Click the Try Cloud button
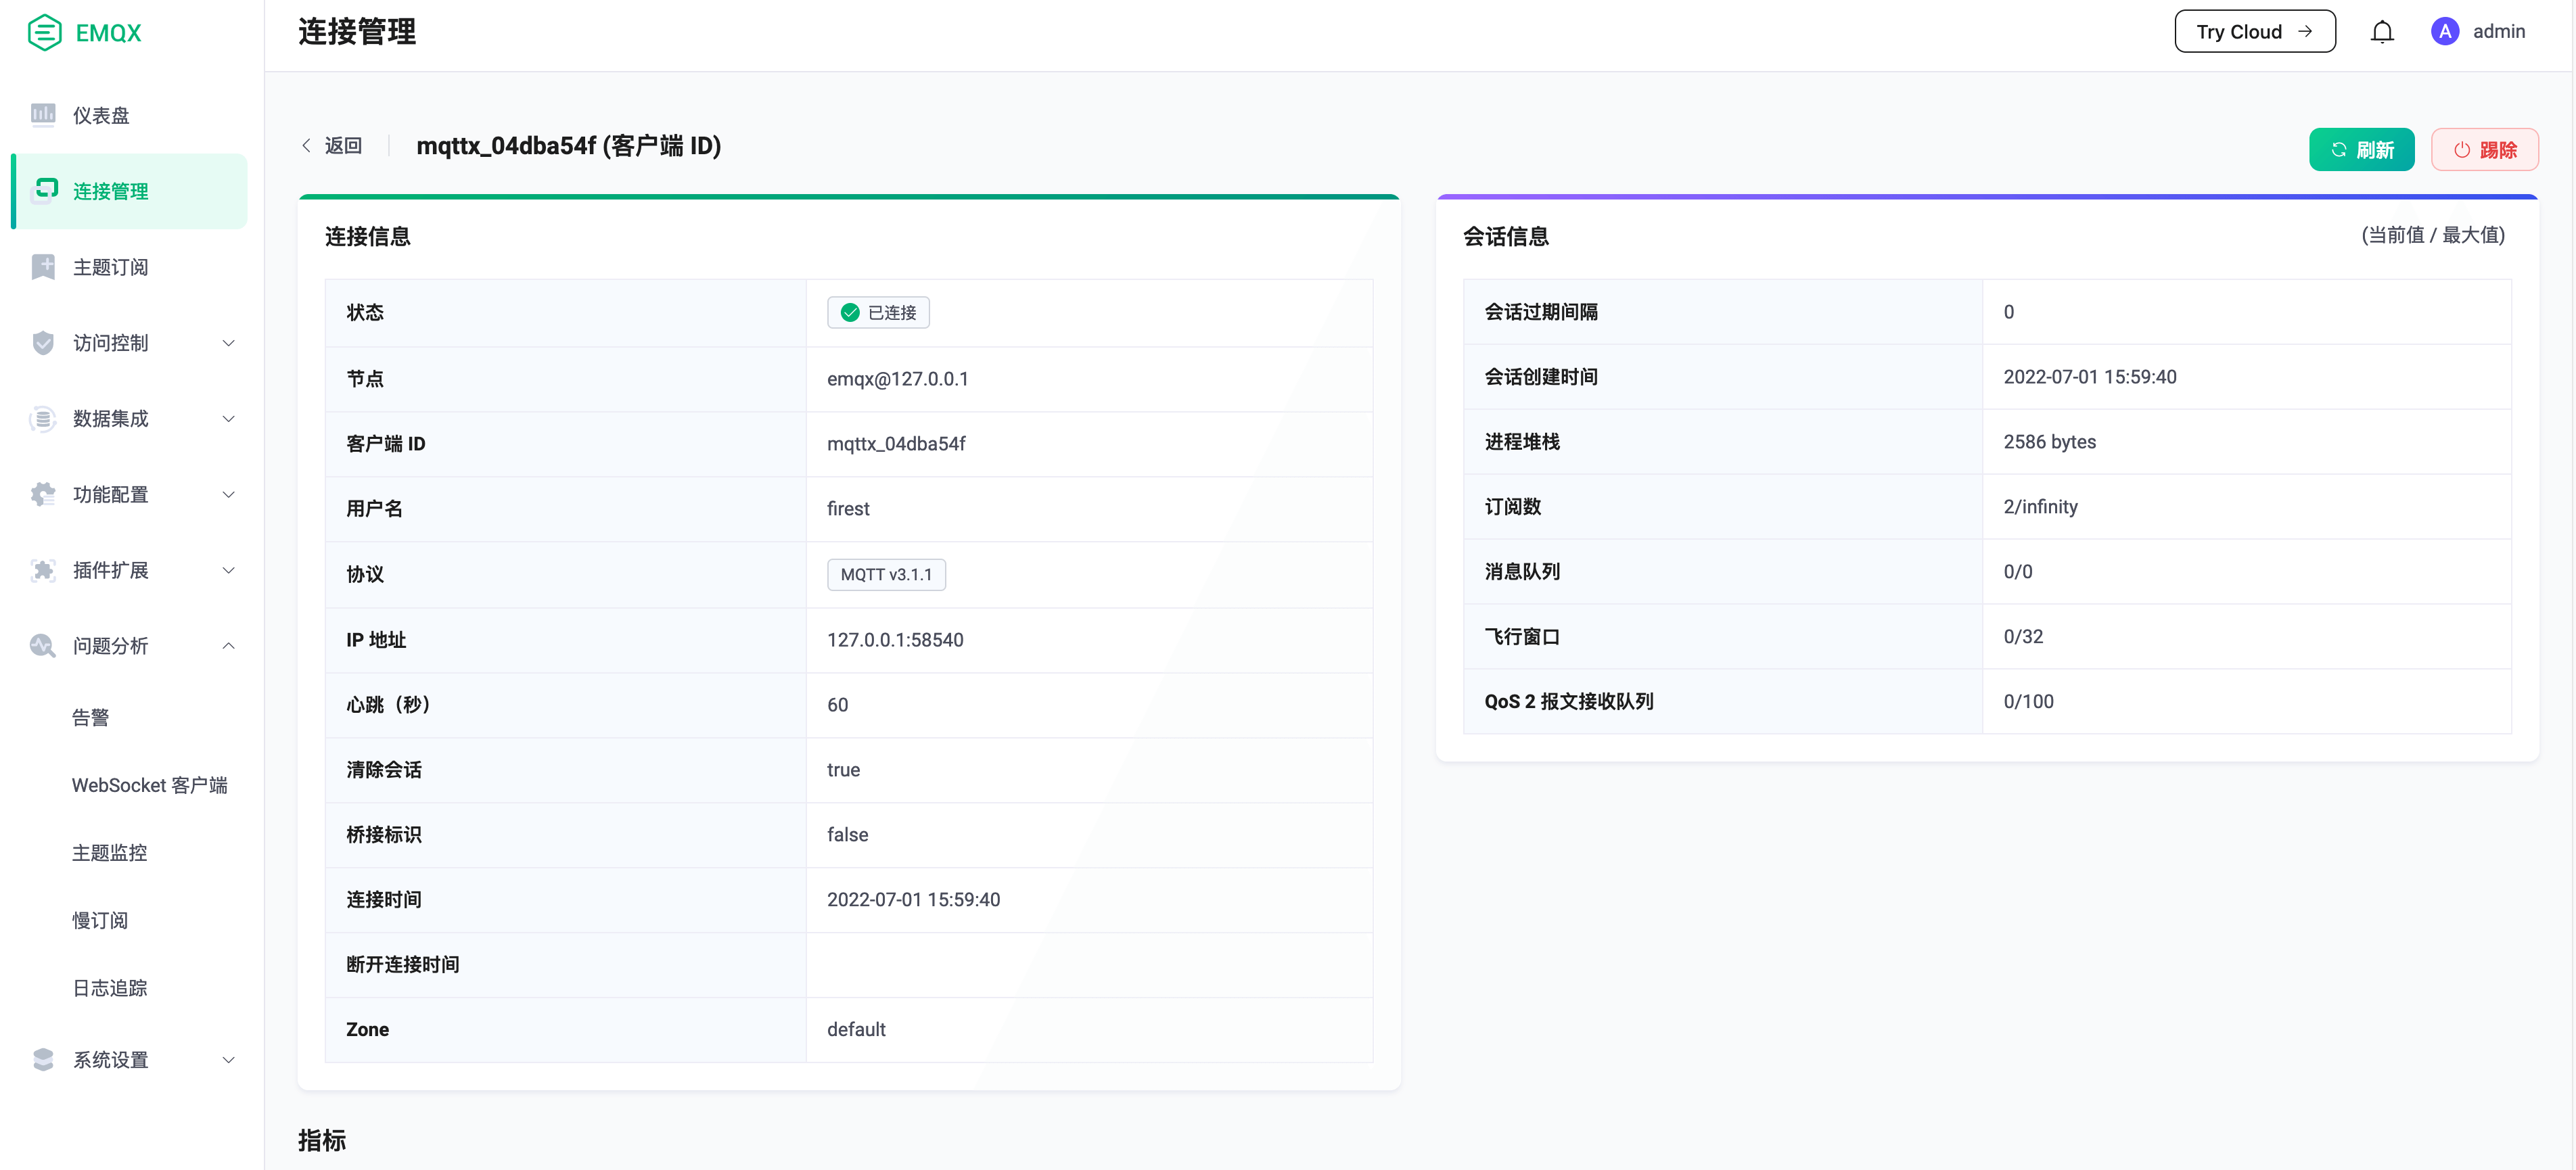Image resolution: width=2576 pixels, height=1170 pixels. [2255, 31]
